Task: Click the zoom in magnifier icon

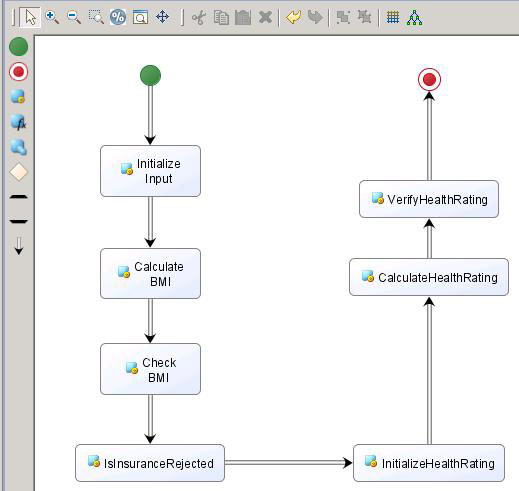Action: tap(52, 17)
